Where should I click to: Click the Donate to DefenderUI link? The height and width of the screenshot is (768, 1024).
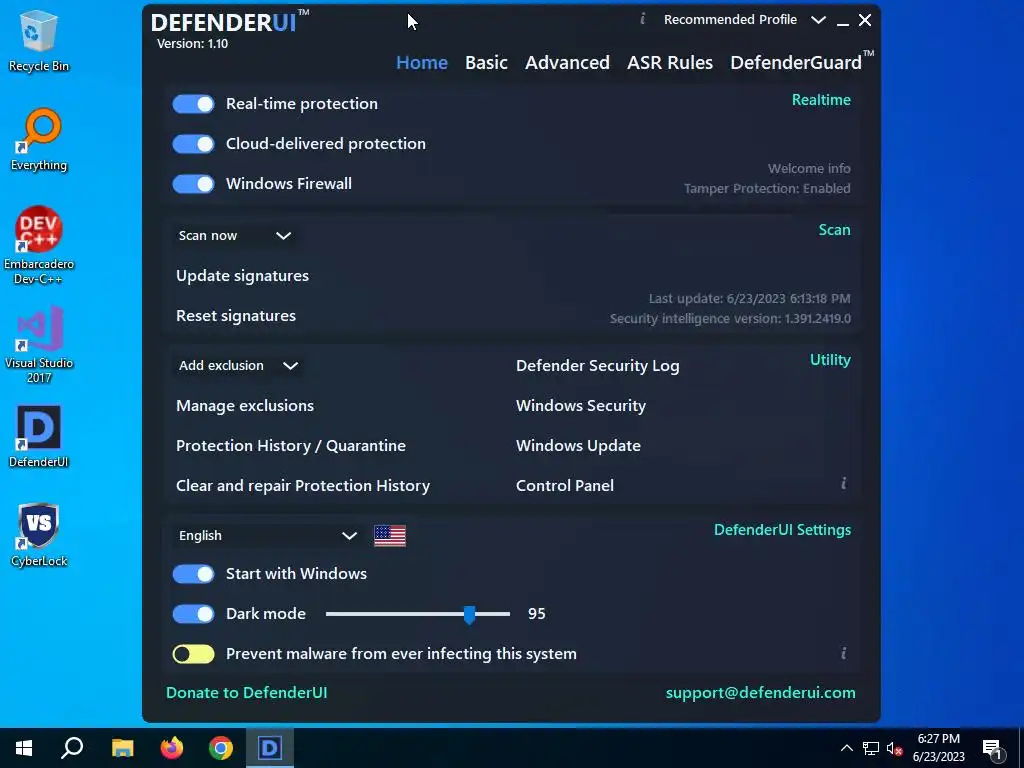(246, 693)
